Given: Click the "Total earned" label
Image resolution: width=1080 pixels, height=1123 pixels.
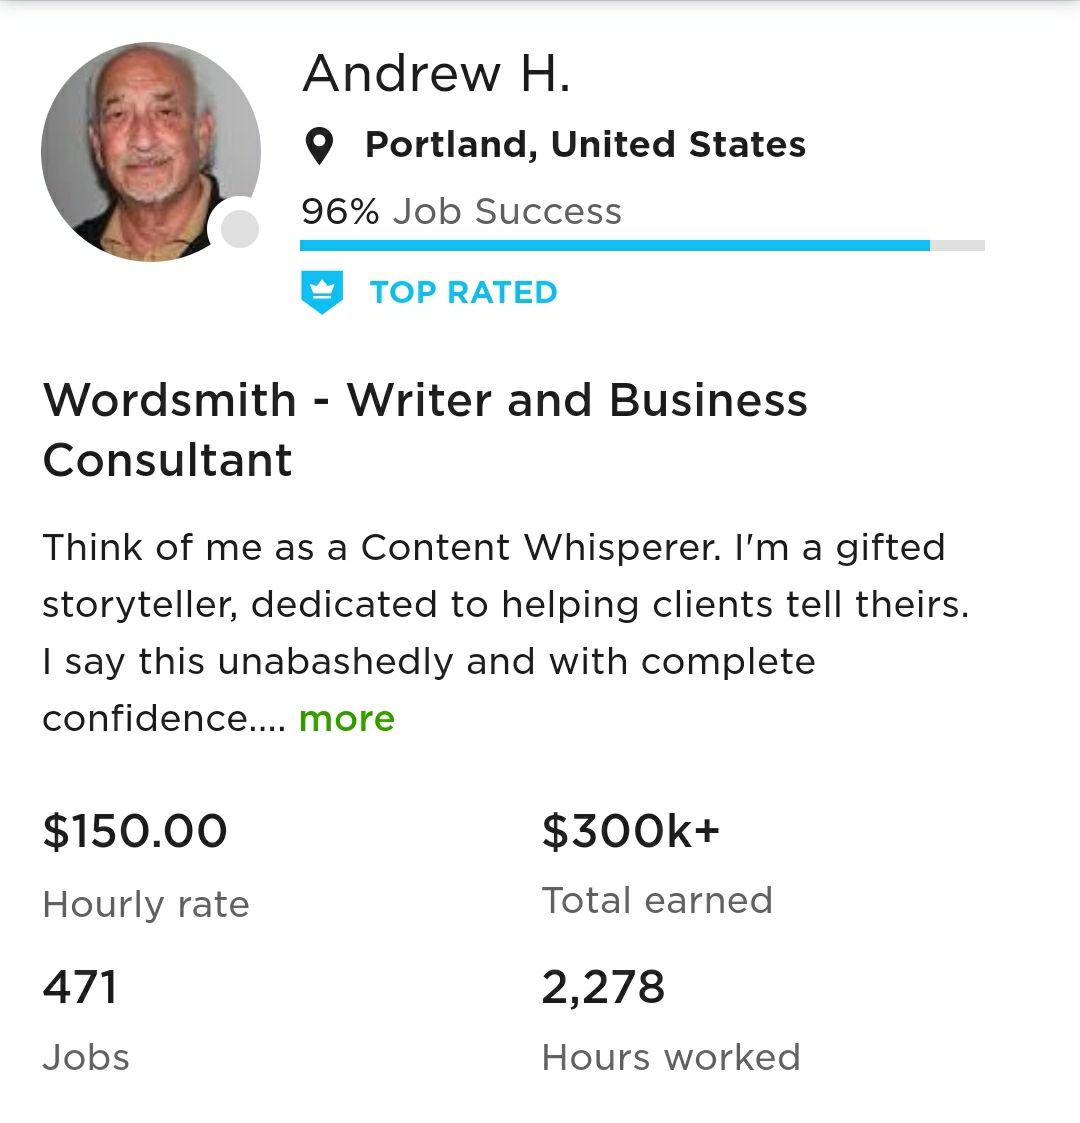Looking at the screenshot, I should coord(657,900).
